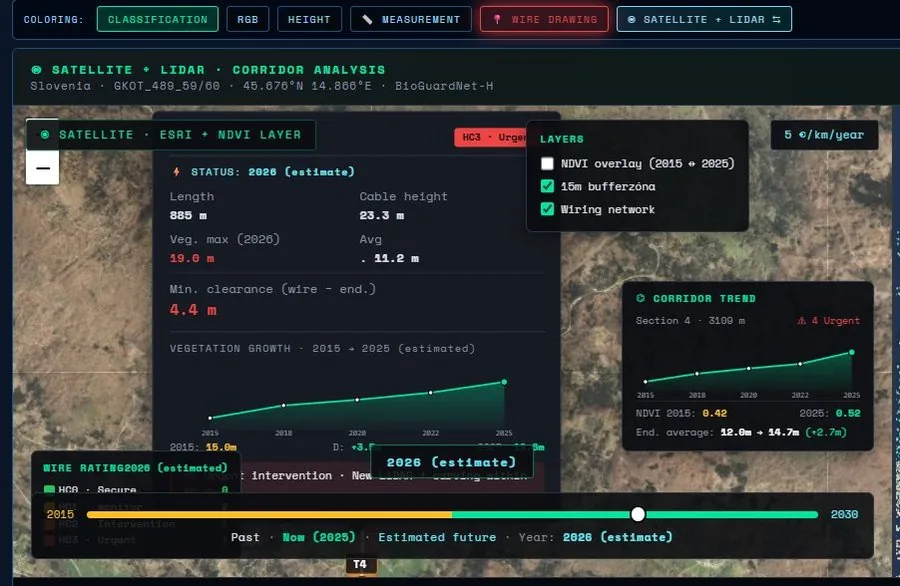Click the Layers panel heading
The image size is (900, 586).
pos(561,139)
